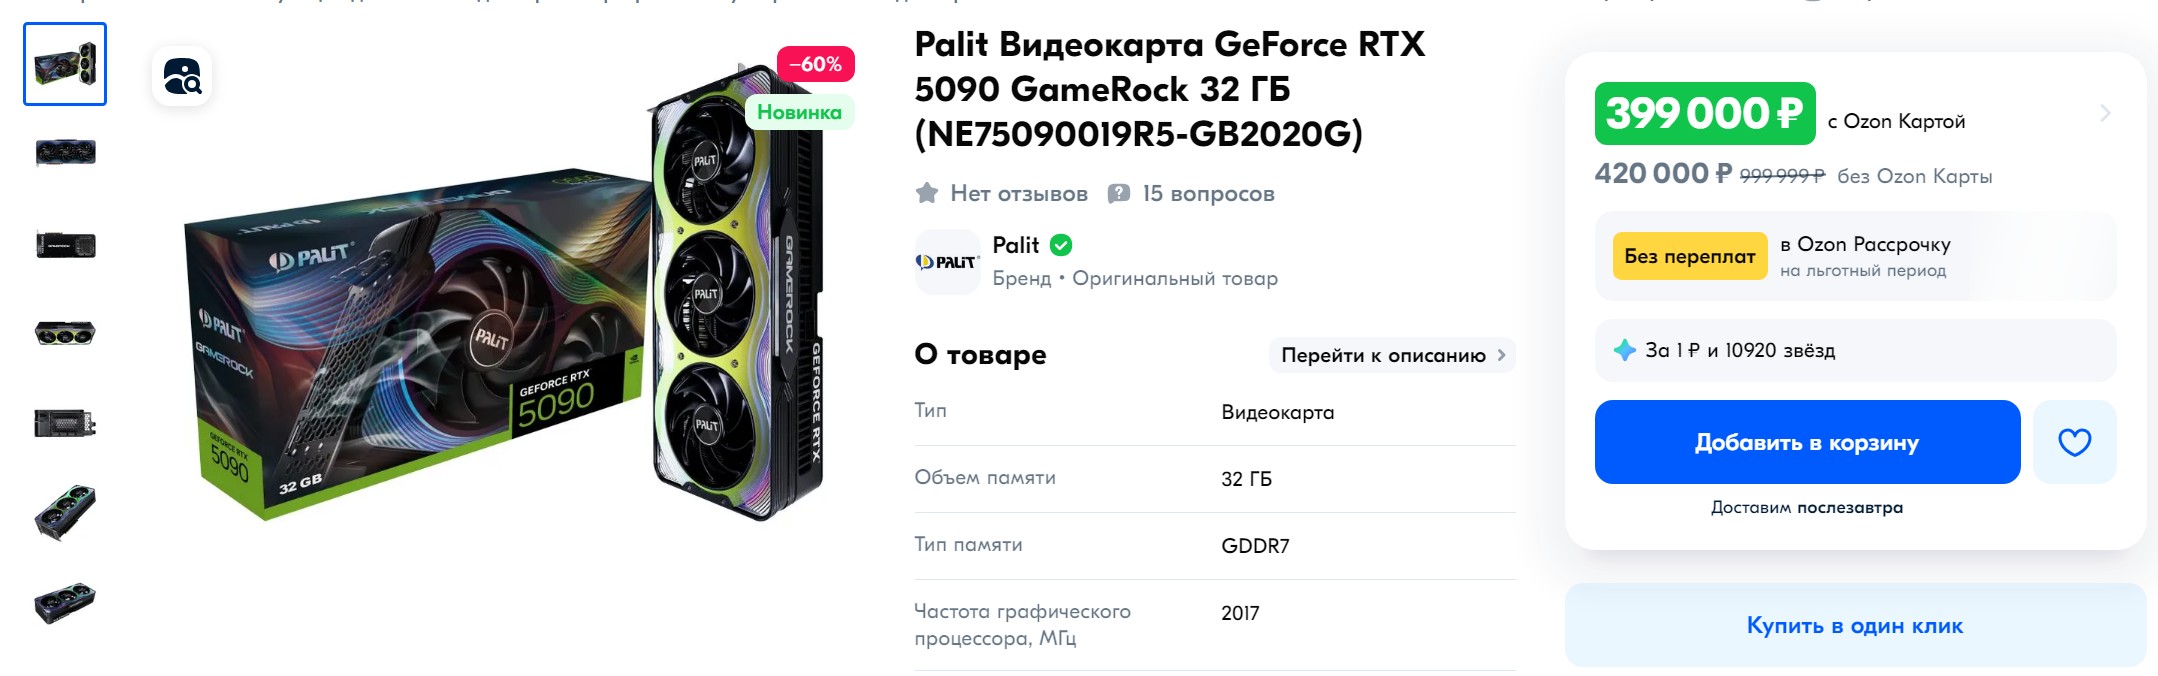Viewport: 2158px width, 676px height.
Task: Click the green verified brand checkmark
Action: point(1061,245)
